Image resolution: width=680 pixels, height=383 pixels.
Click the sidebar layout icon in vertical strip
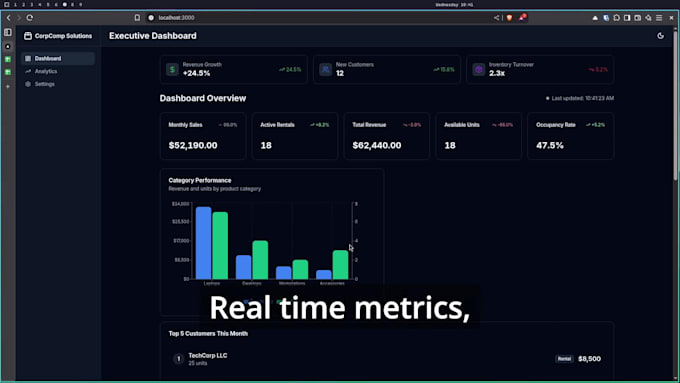point(8,33)
